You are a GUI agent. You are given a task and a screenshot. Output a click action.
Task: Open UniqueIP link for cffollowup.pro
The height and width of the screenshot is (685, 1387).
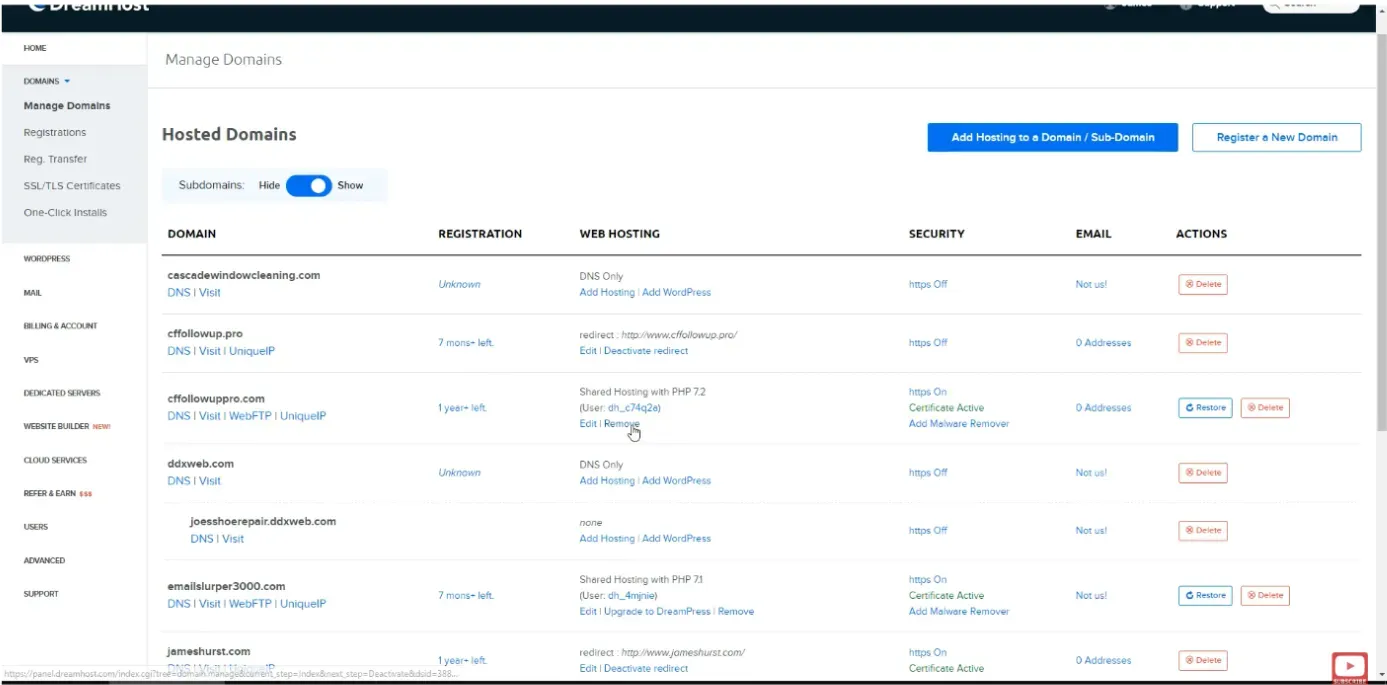click(252, 352)
